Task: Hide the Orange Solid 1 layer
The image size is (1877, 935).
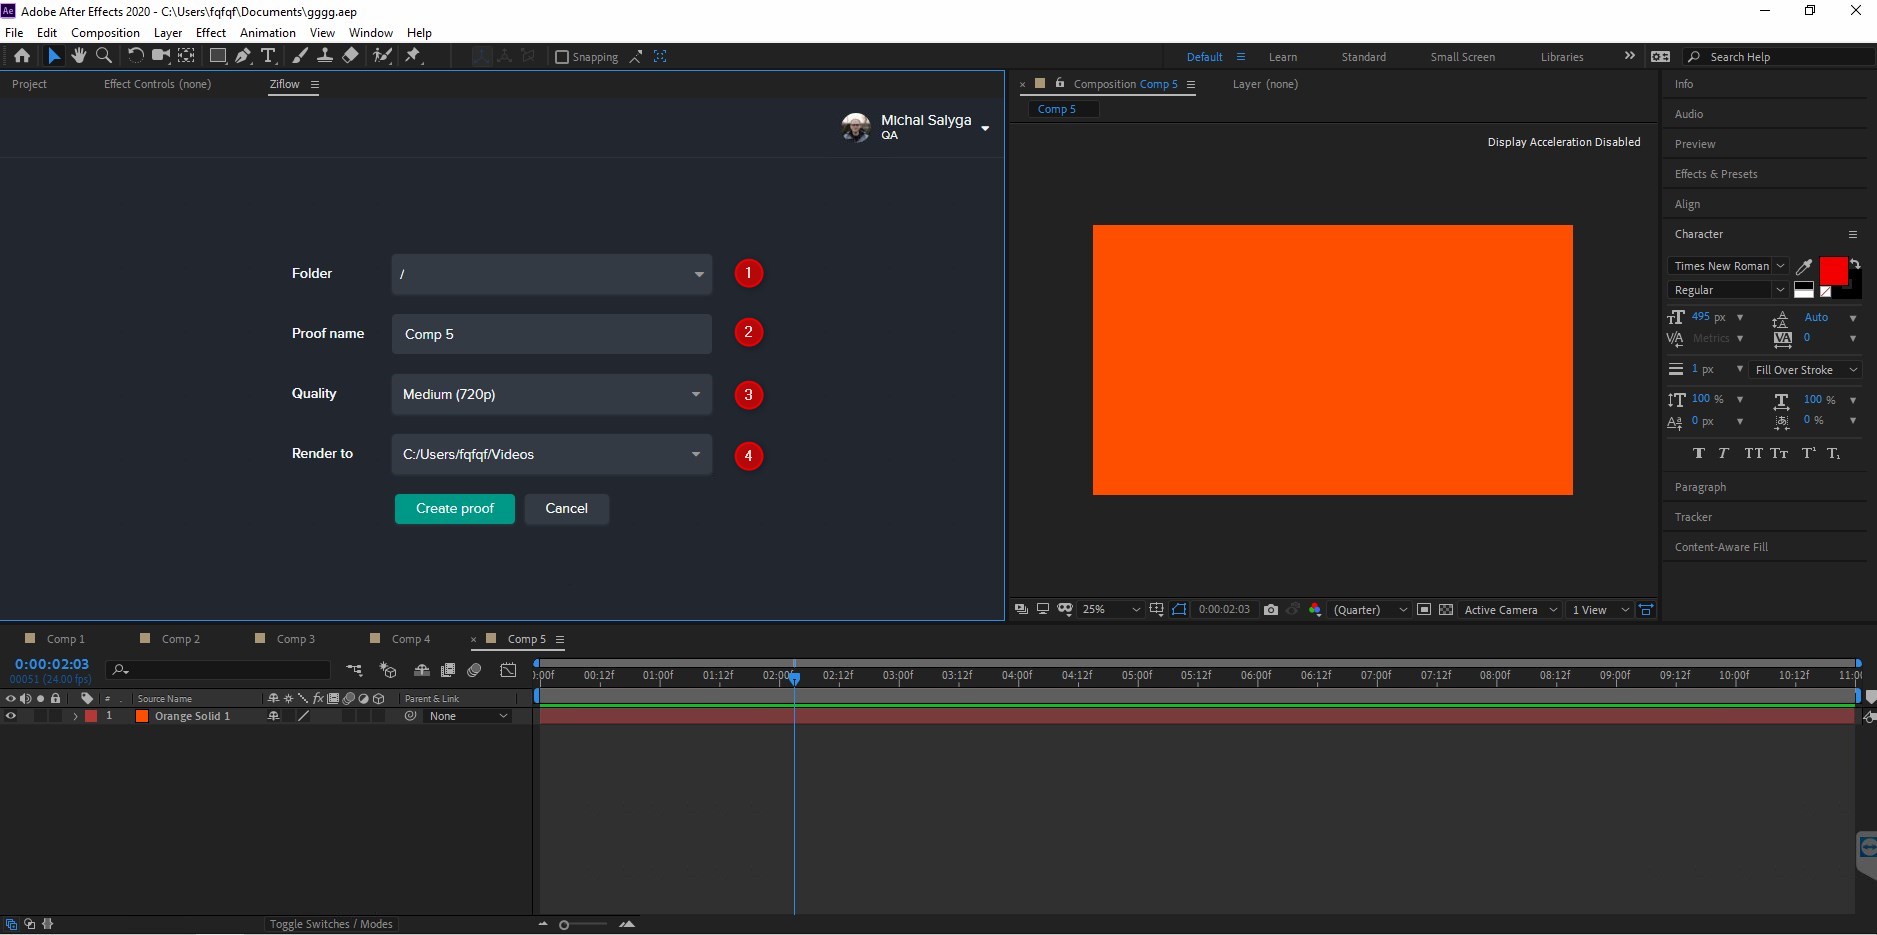Action: tap(11, 716)
